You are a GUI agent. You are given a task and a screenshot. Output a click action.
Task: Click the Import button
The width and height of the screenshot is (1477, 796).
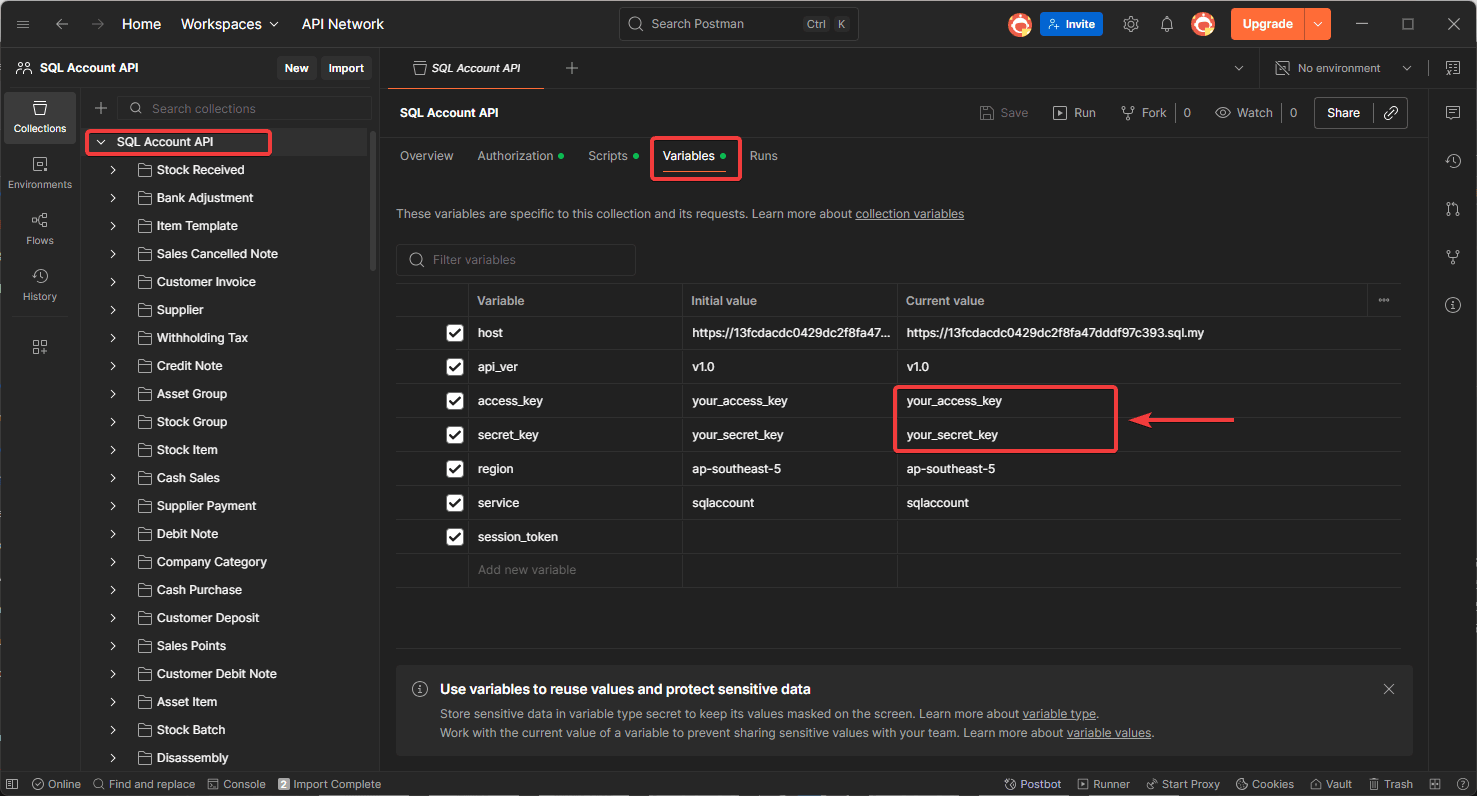click(x=346, y=68)
